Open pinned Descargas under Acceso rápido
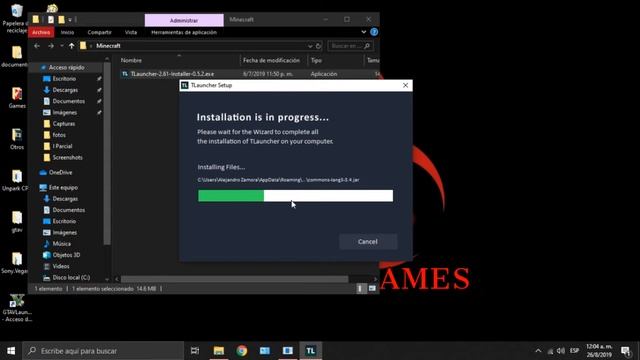This screenshot has width=640, height=360. [65, 90]
